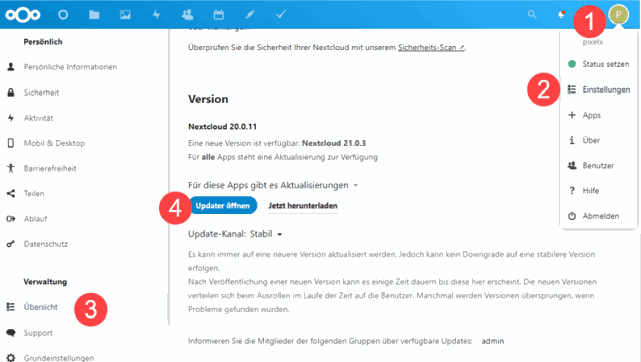Click the person icon beside Persönliche Informationen
The image size is (641, 362).
(11, 67)
